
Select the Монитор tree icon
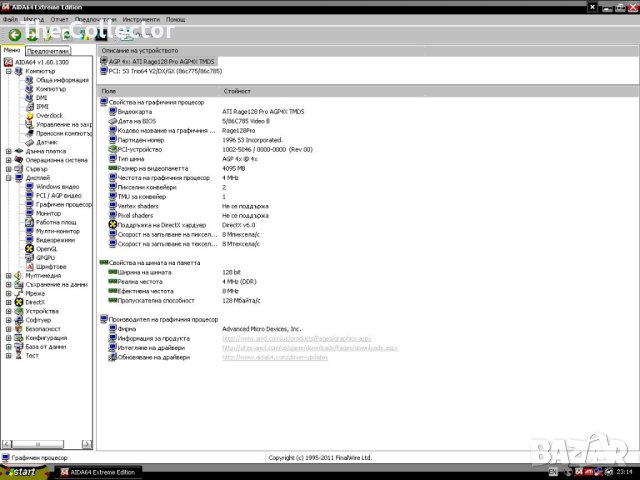[29, 213]
